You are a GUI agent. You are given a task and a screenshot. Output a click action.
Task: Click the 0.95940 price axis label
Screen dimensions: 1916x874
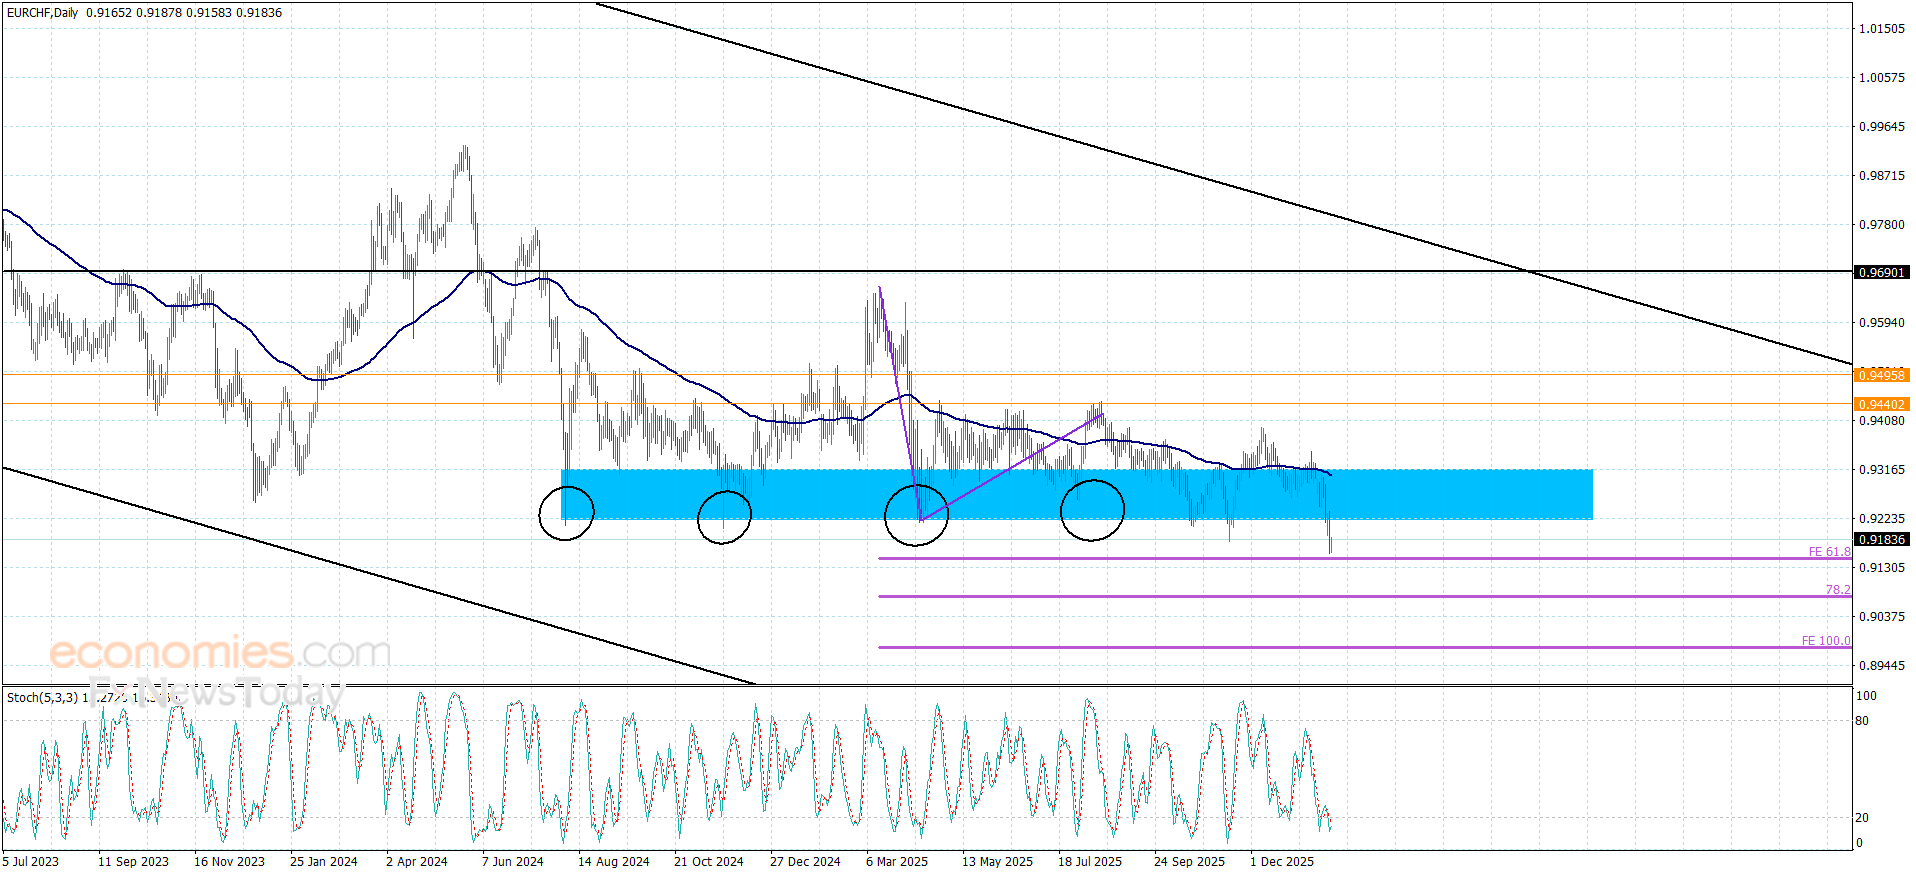[x=1882, y=323]
